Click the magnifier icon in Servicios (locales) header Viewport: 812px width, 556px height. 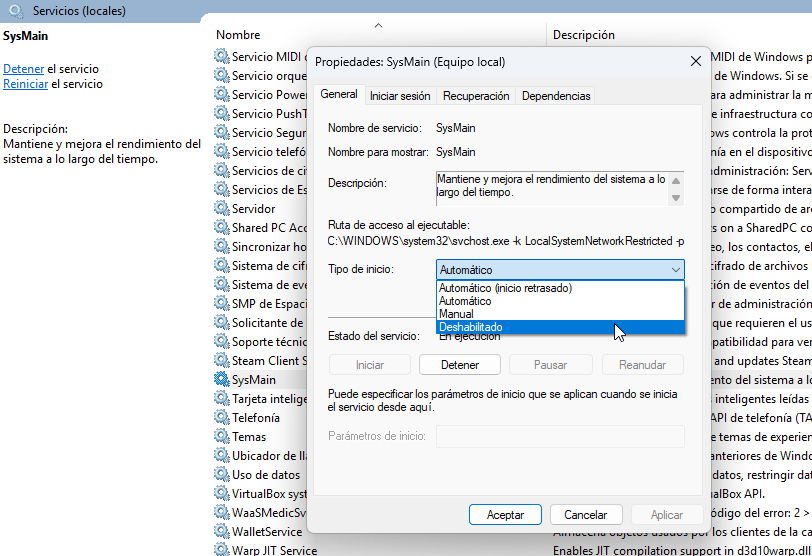pos(17,11)
